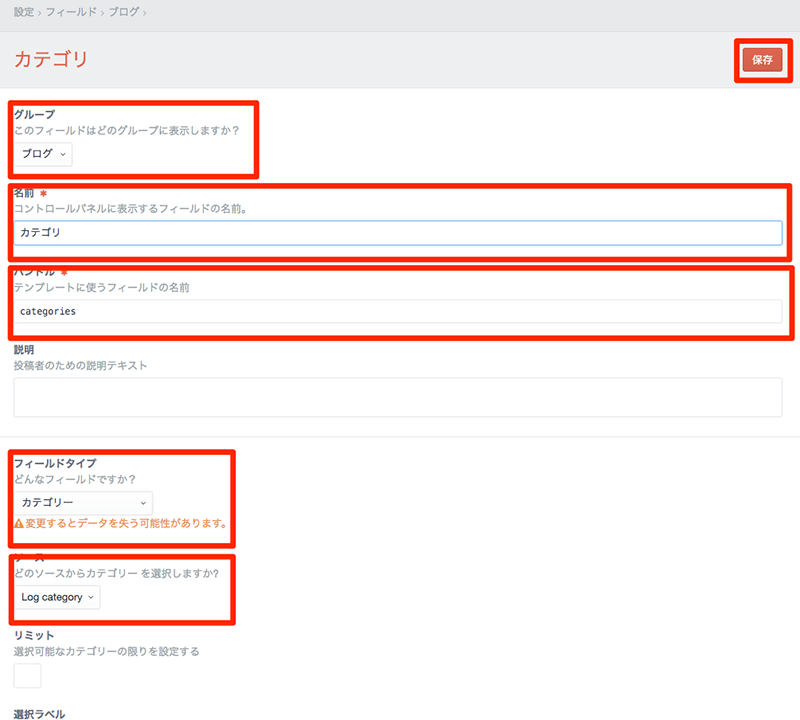Navigate to フィールド breadcrumb link
This screenshot has width=800, height=720.
tap(72, 12)
